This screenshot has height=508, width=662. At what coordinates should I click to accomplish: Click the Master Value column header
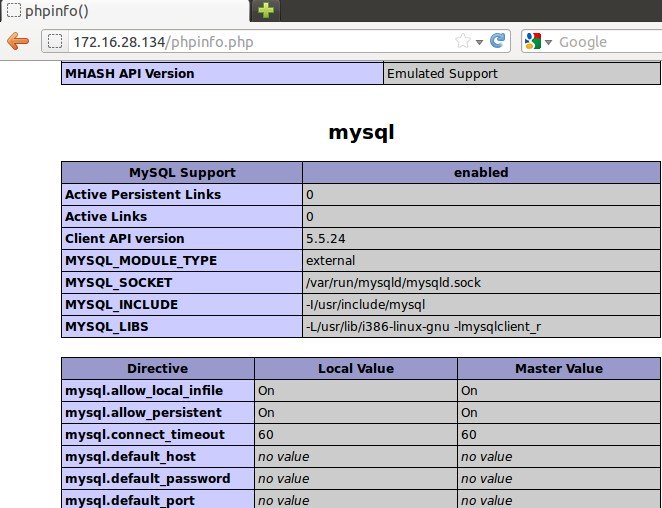[559, 368]
